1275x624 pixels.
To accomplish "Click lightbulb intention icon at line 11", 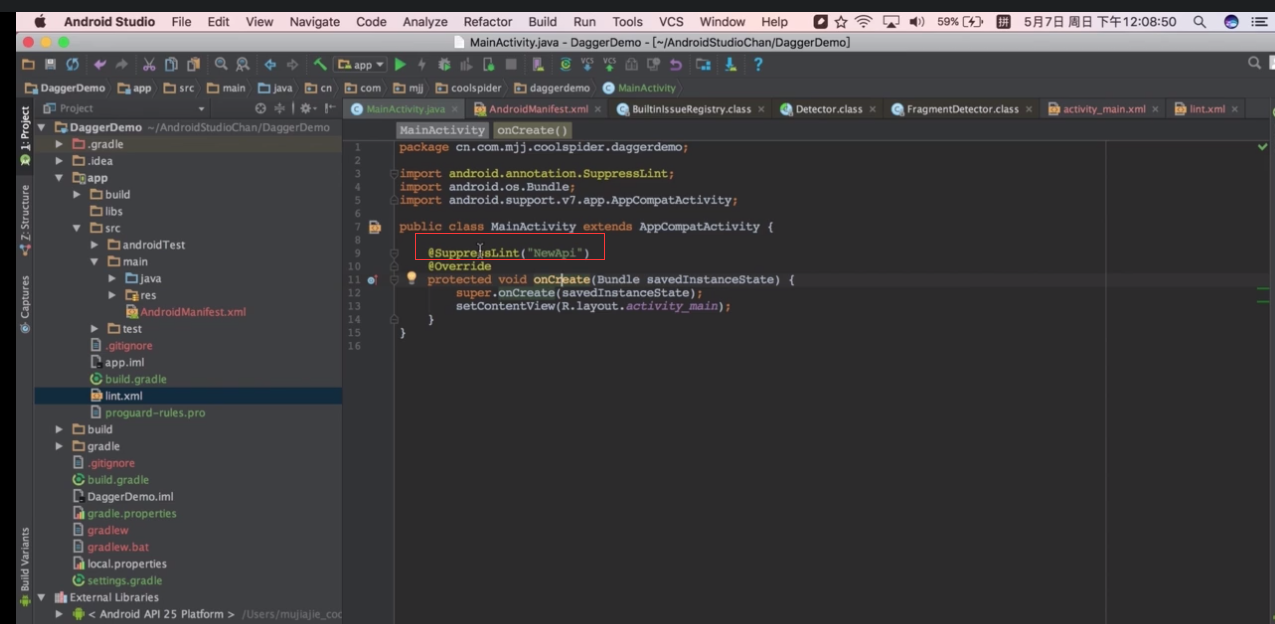I will coord(411,278).
